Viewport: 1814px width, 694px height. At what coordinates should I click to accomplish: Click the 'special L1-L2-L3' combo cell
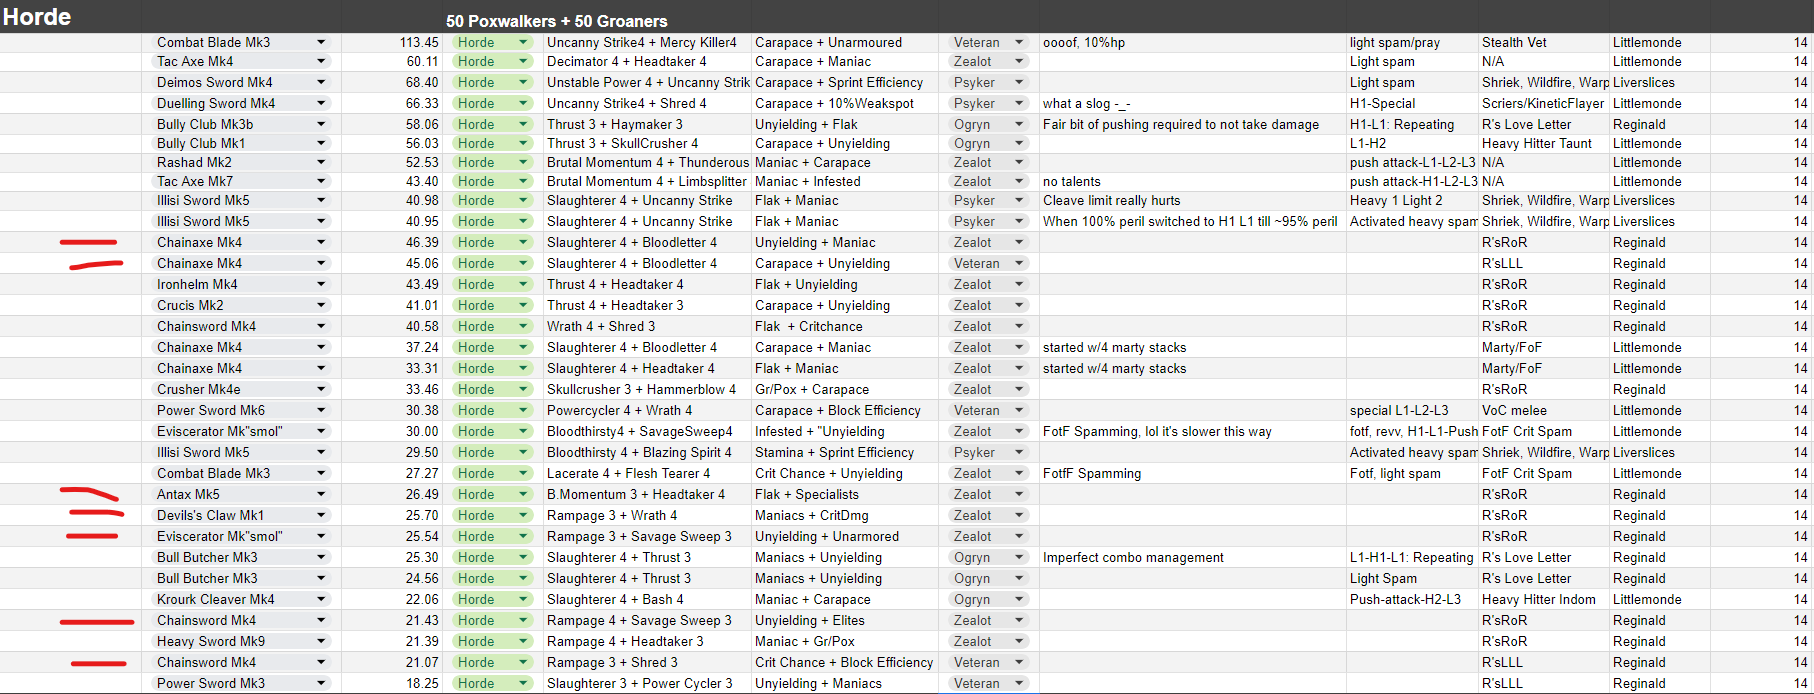1412,411
